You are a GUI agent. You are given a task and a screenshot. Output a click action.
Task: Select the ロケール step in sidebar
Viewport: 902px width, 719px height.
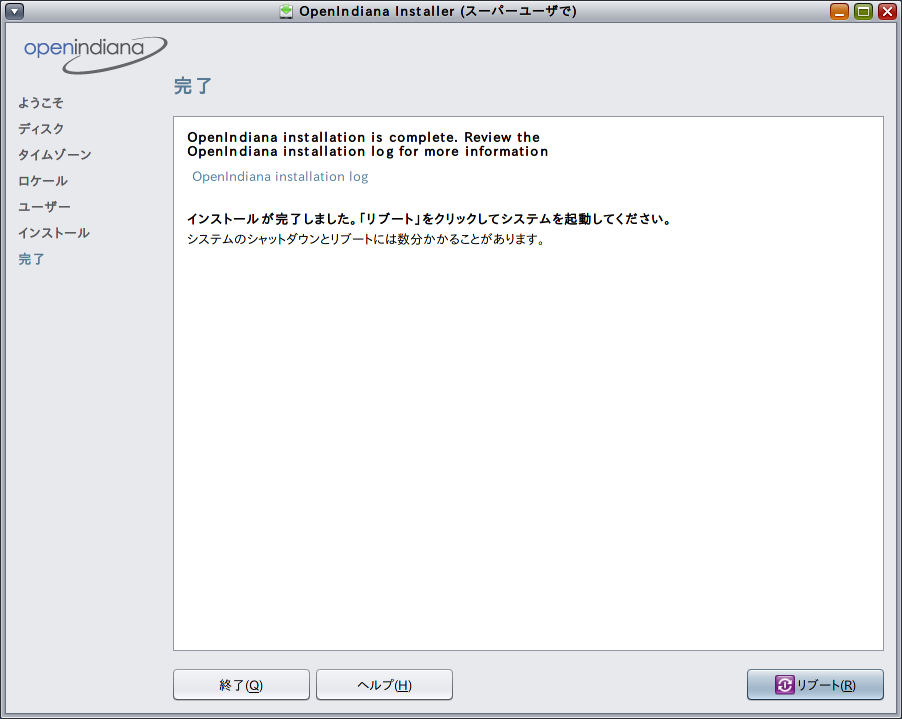coord(43,181)
